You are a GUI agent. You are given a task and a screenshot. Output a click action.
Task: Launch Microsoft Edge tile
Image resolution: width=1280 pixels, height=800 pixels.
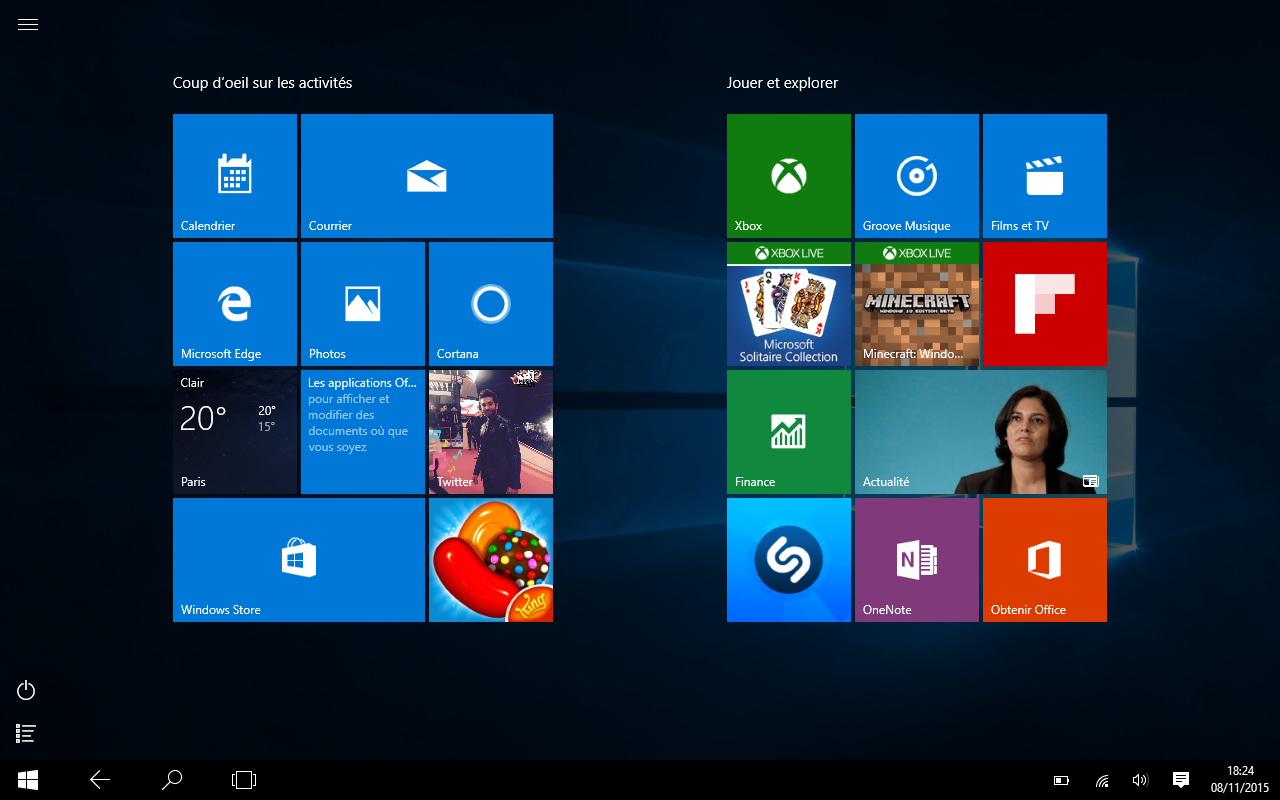coord(235,304)
